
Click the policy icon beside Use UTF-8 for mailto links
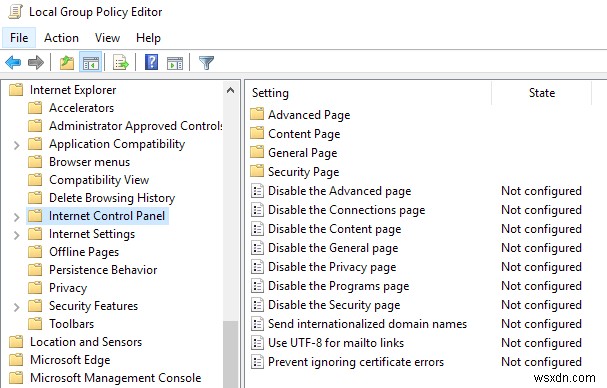[257, 343]
